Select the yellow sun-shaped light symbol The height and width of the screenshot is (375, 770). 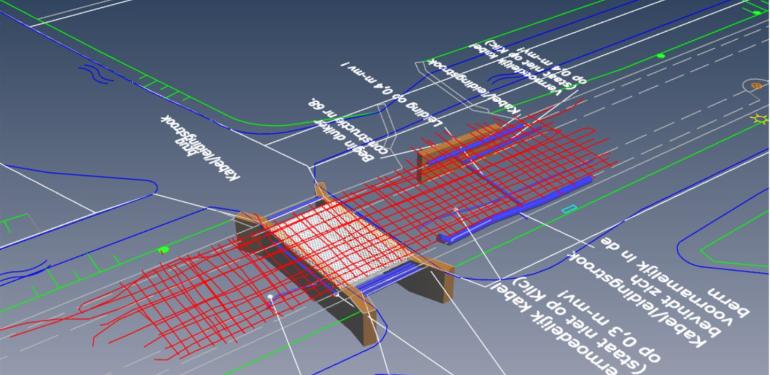761,118
